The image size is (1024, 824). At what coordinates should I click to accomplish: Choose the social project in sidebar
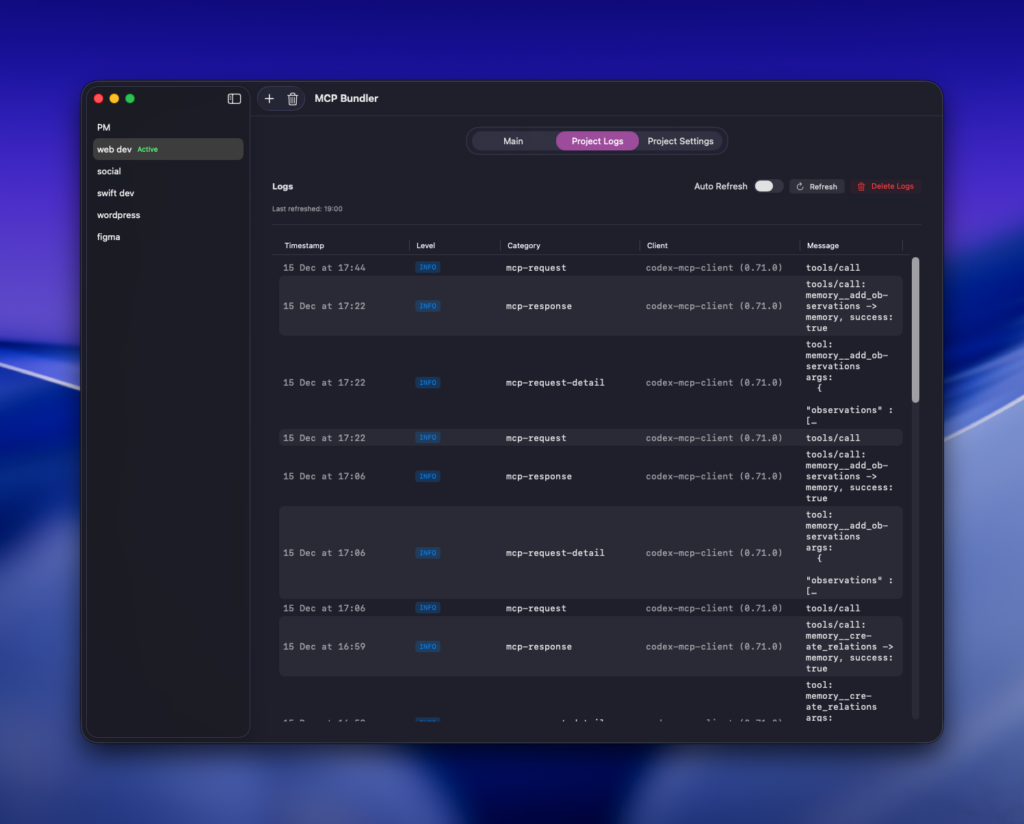109,171
